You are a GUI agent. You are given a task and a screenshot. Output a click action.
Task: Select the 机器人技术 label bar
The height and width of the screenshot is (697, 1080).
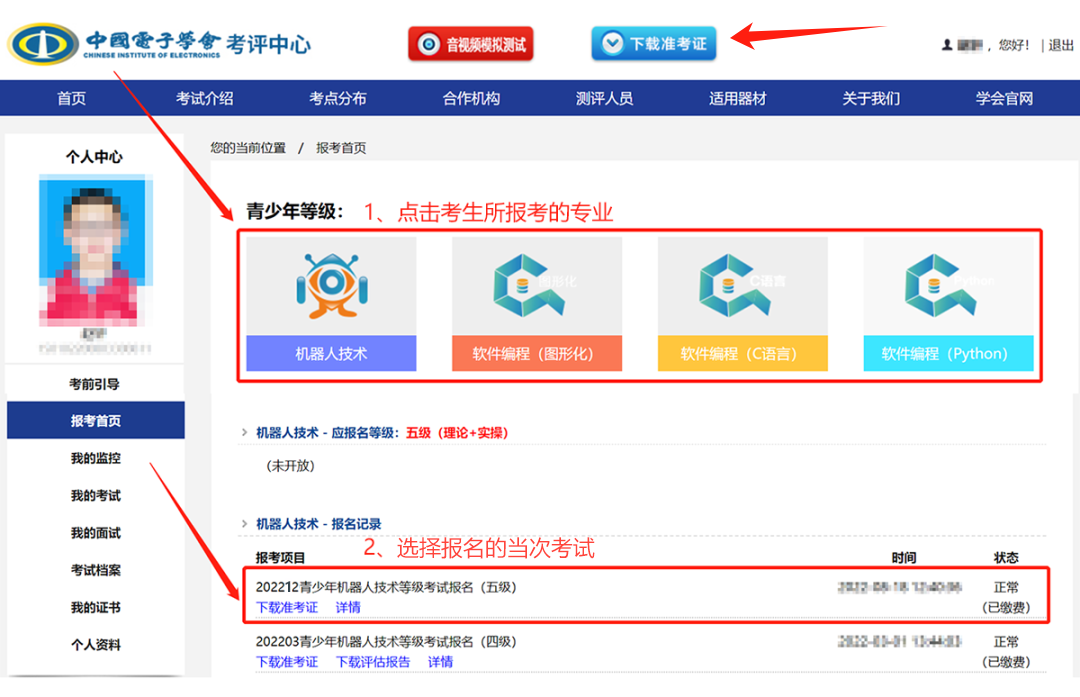(331, 353)
